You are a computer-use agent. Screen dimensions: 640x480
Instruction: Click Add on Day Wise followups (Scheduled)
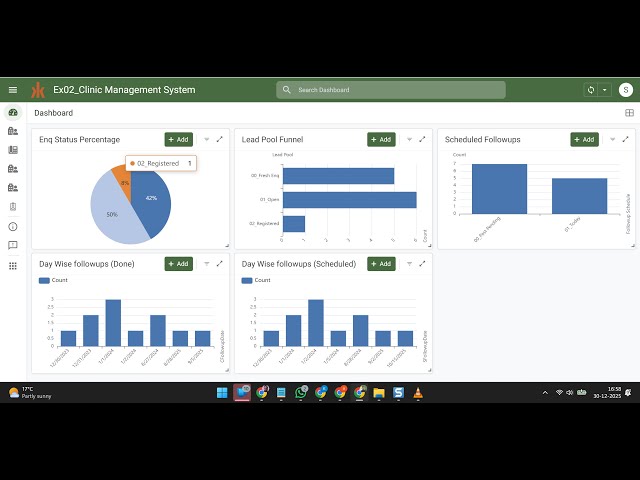tap(381, 264)
